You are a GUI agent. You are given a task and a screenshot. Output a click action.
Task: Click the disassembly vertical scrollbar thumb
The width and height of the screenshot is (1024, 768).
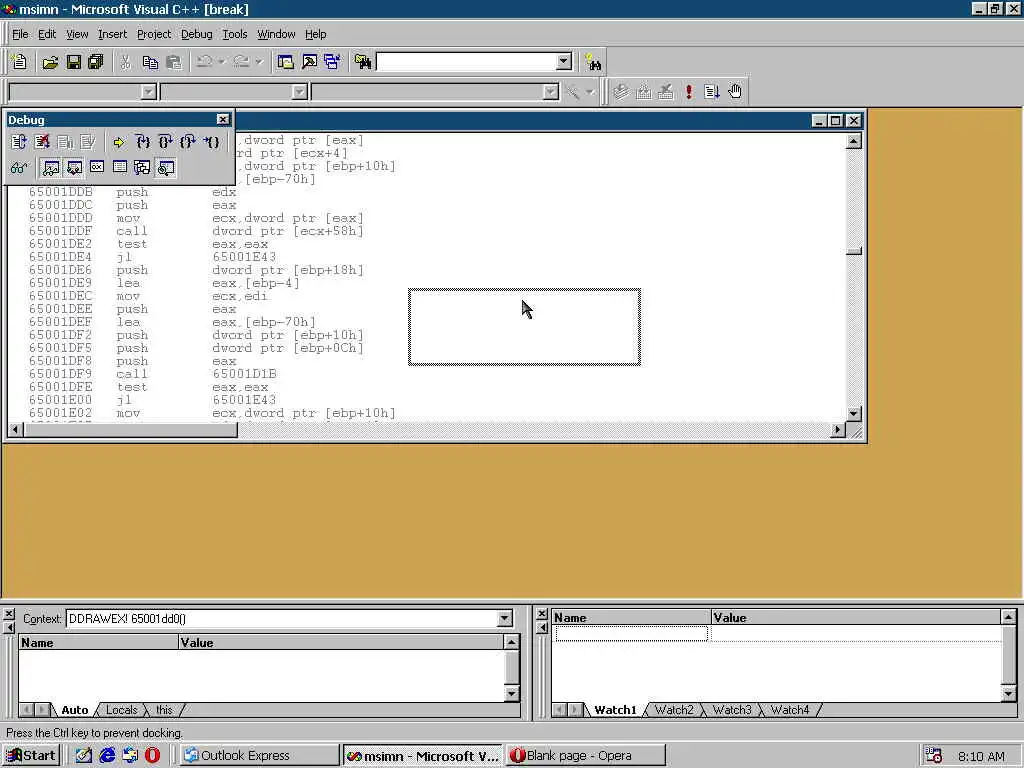click(x=854, y=251)
